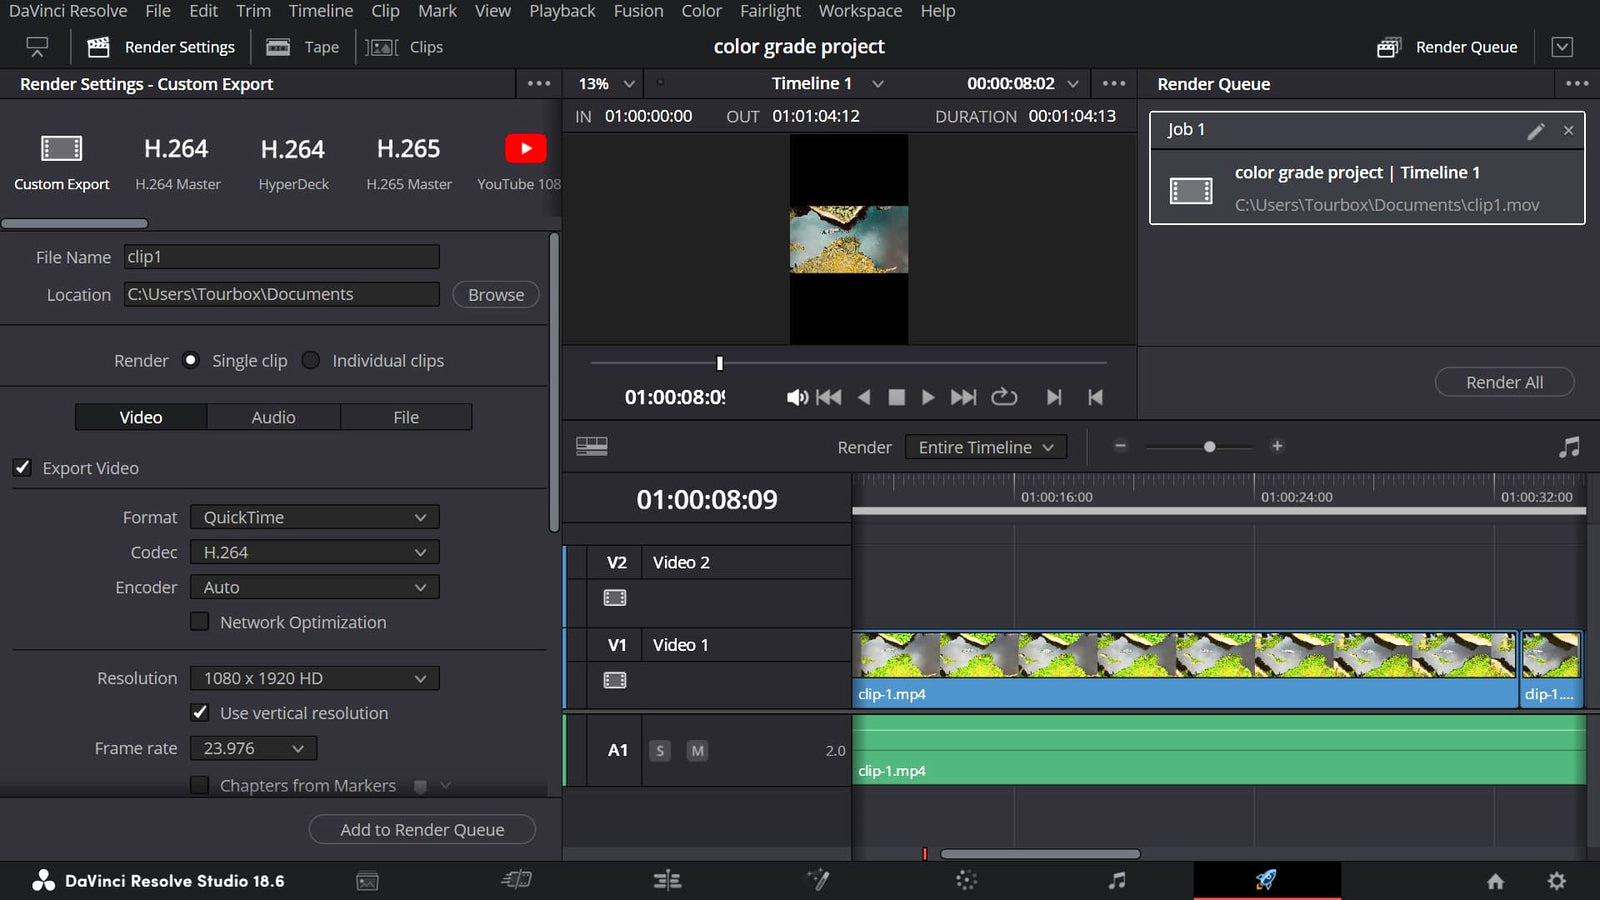Click the Render All button
Image resolution: width=1600 pixels, height=900 pixels.
(1504, 382)
